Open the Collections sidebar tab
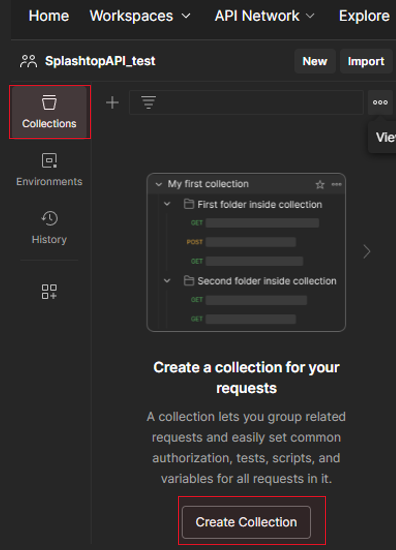Screen dimensions: 396x550 click(x=49, y=112)
